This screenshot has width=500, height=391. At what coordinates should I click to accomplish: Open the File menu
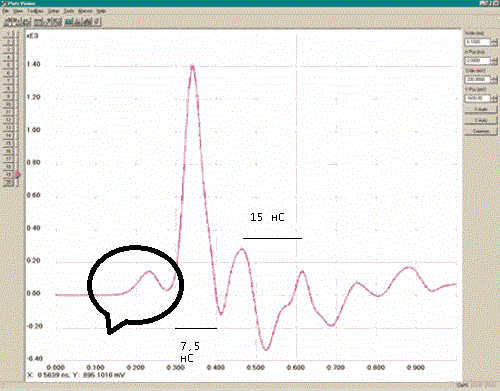(x=5, y=11)
